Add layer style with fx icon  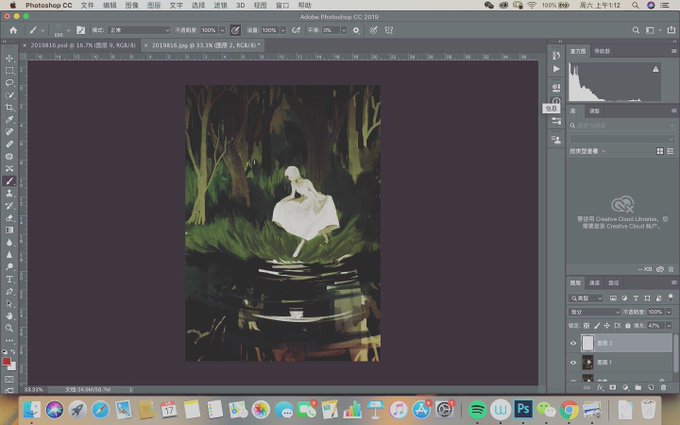click(601, 387)
